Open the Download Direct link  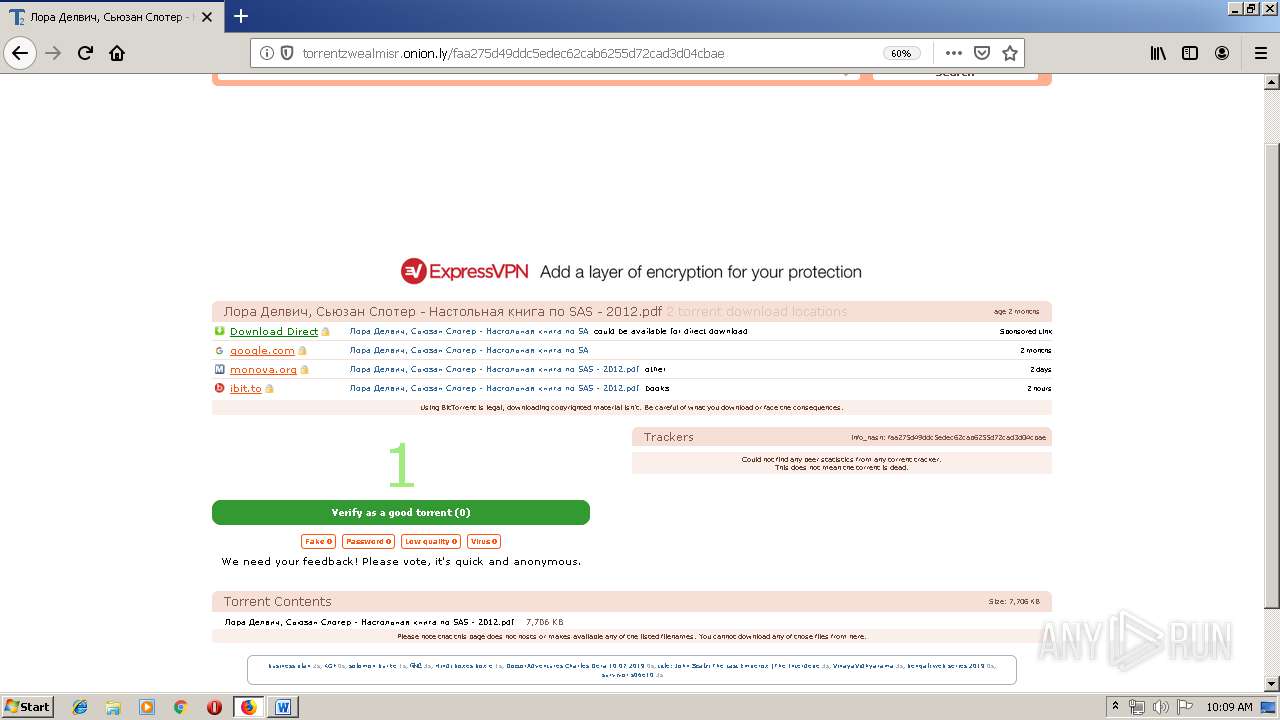tap(274, 332)
